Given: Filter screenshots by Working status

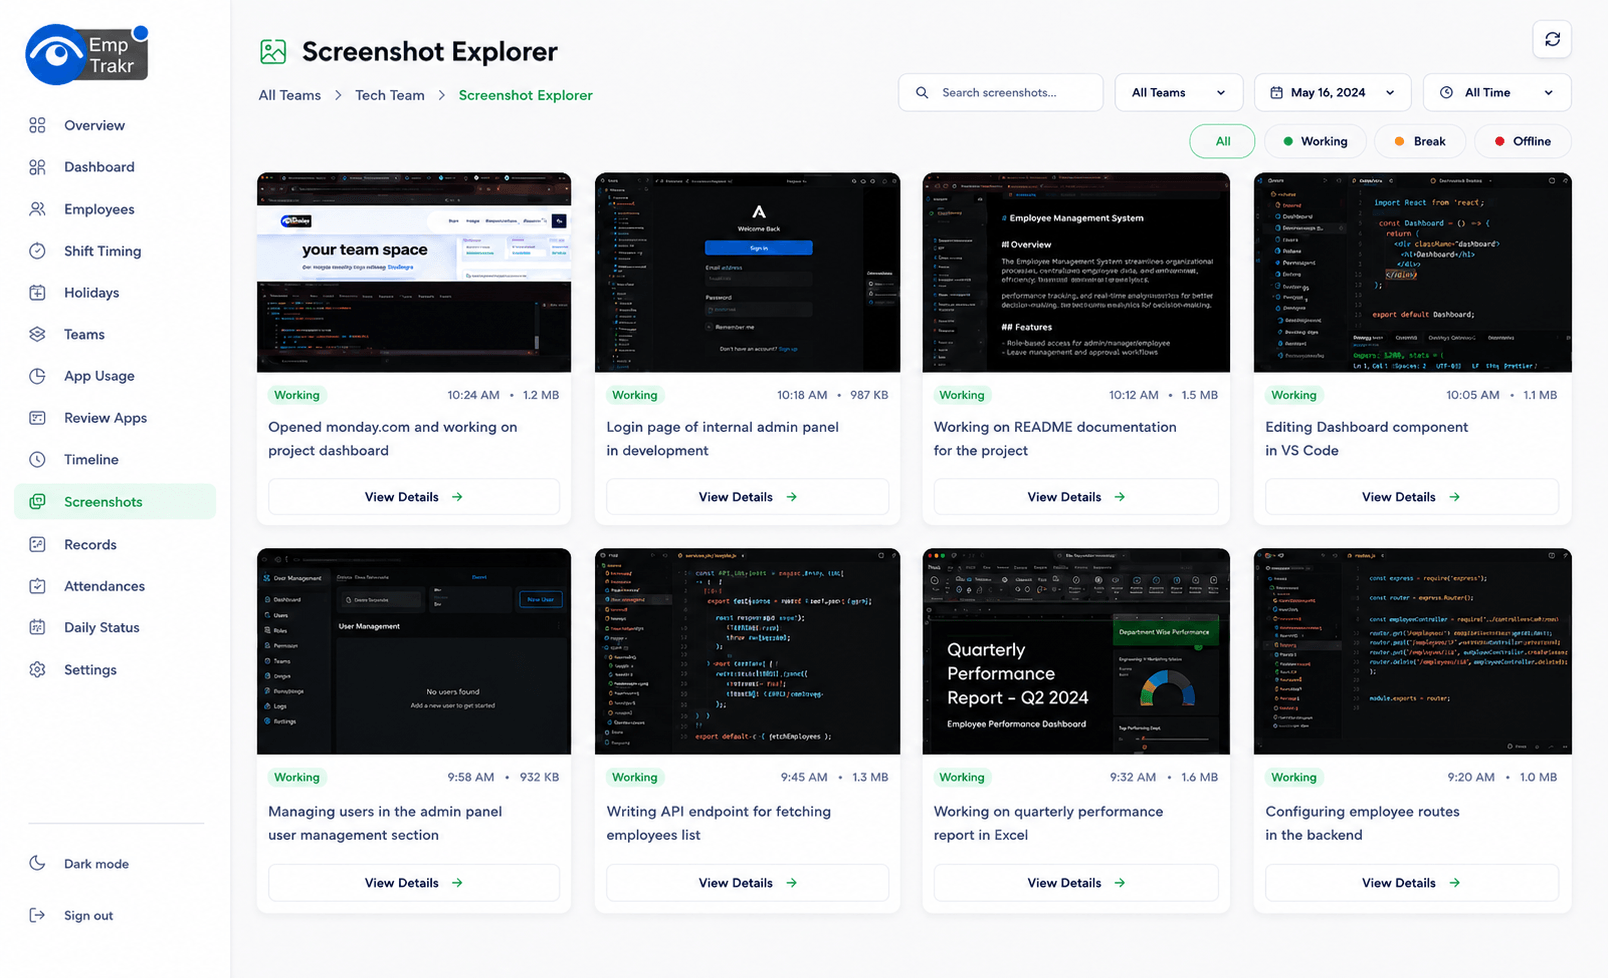Looking at the screenshot, I should [1315, 141].
